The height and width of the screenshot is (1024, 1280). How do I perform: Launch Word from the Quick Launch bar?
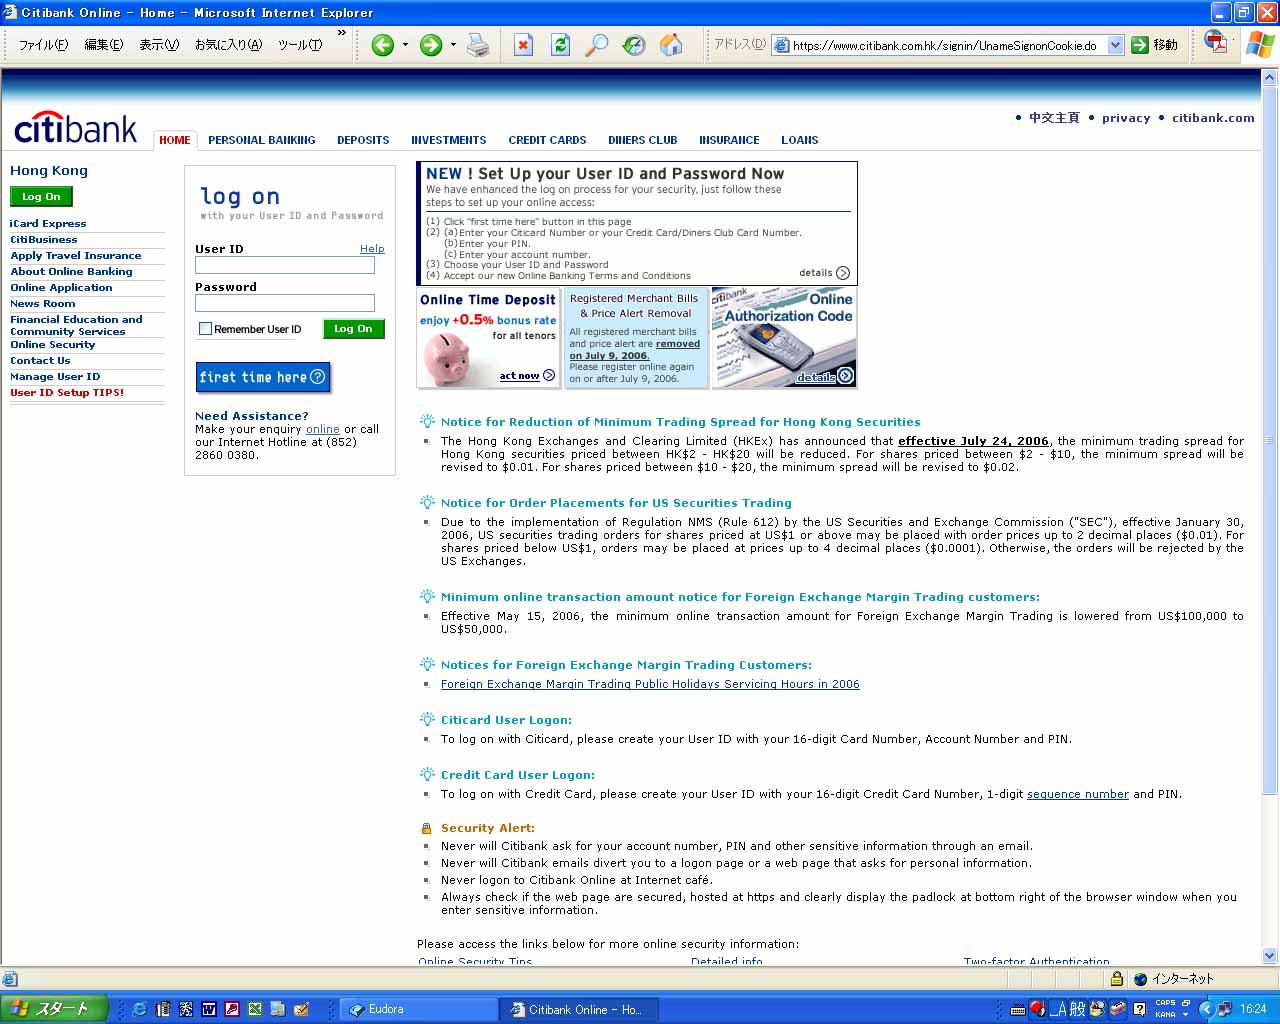[209, 1009]
